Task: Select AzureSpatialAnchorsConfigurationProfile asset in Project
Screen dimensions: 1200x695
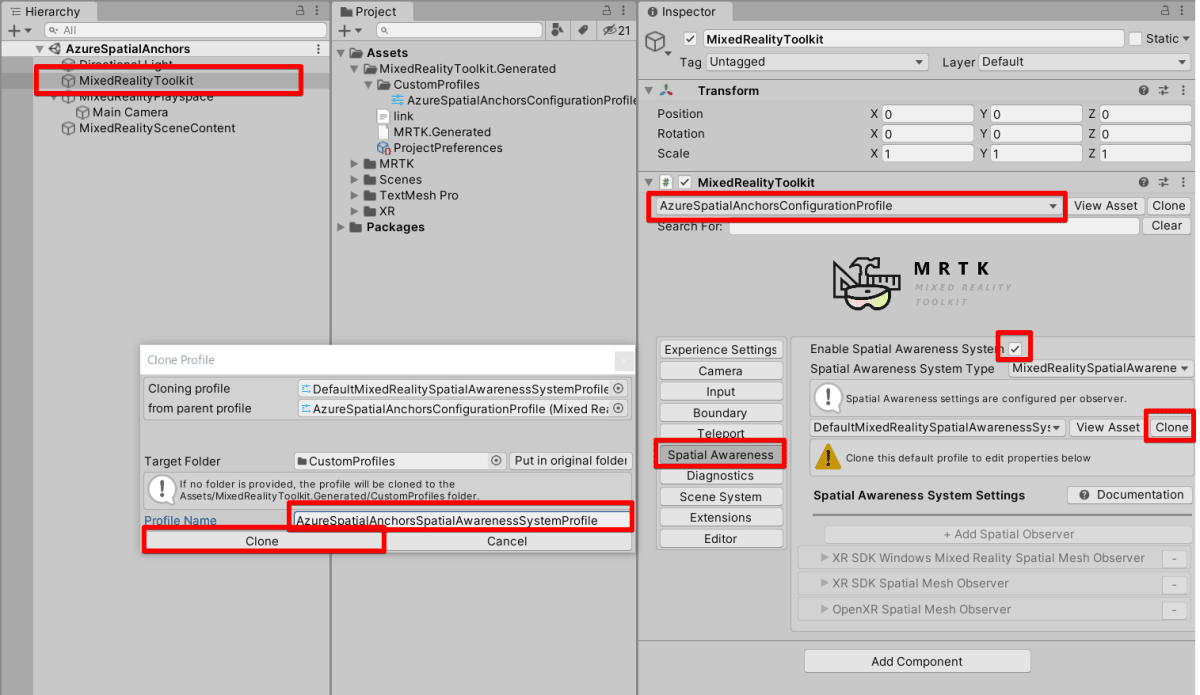Action: click(514, 101)
